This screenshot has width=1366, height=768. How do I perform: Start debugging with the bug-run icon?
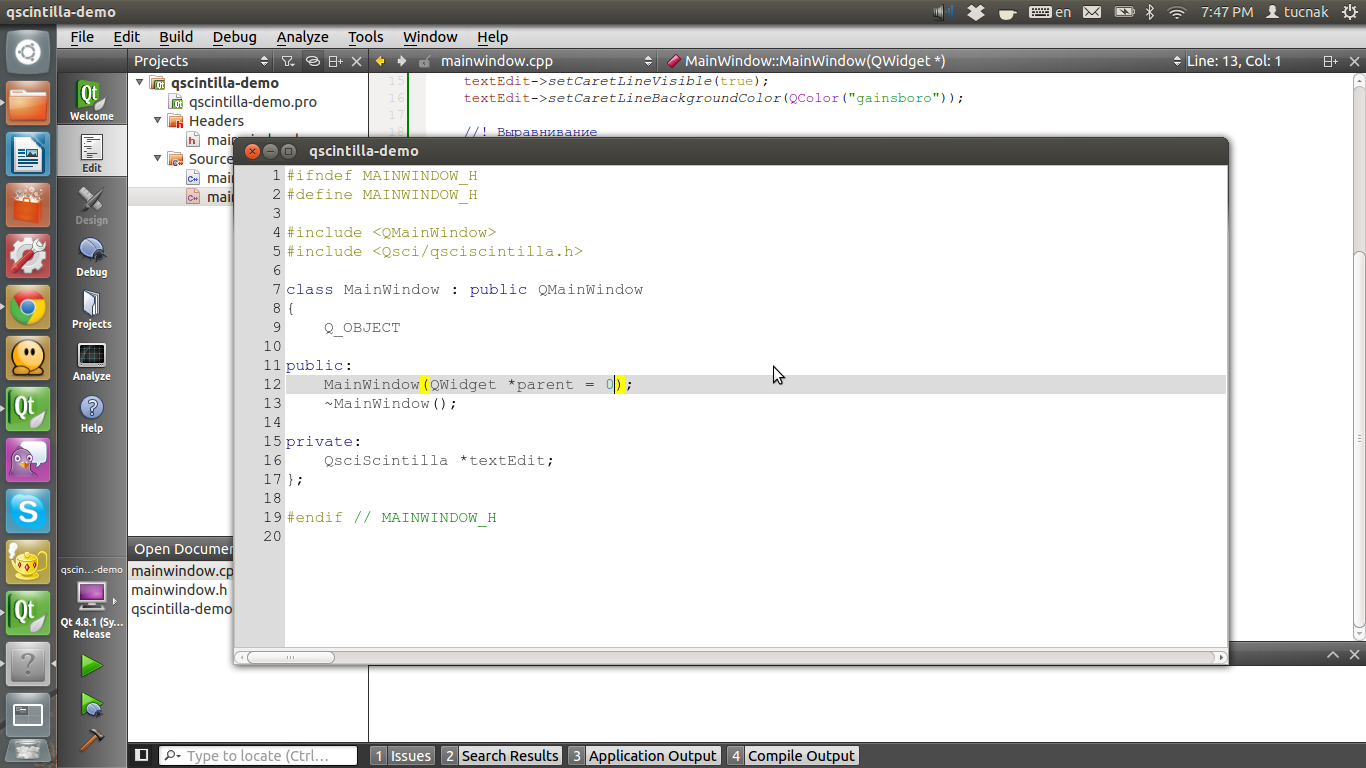click(92, 705)
